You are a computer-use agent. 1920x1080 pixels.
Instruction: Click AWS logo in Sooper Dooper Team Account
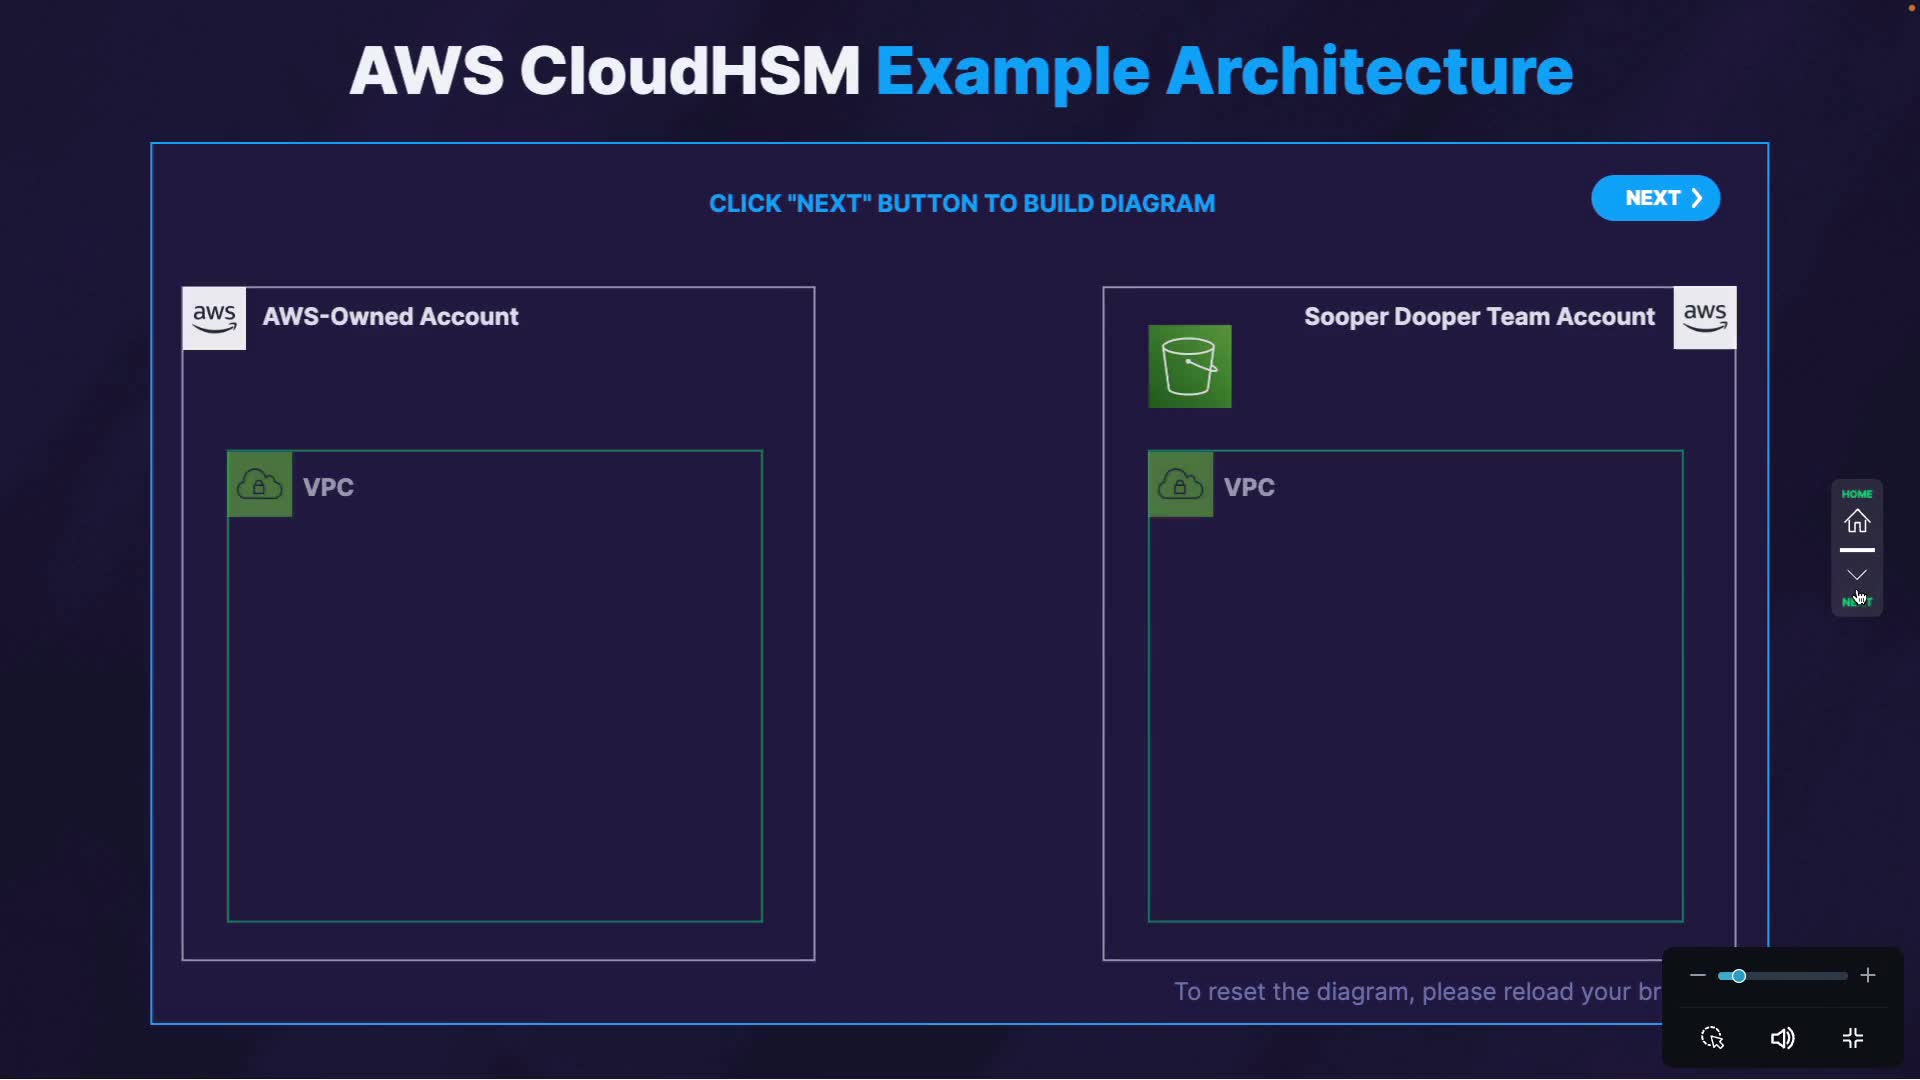tap(1704, 318)
